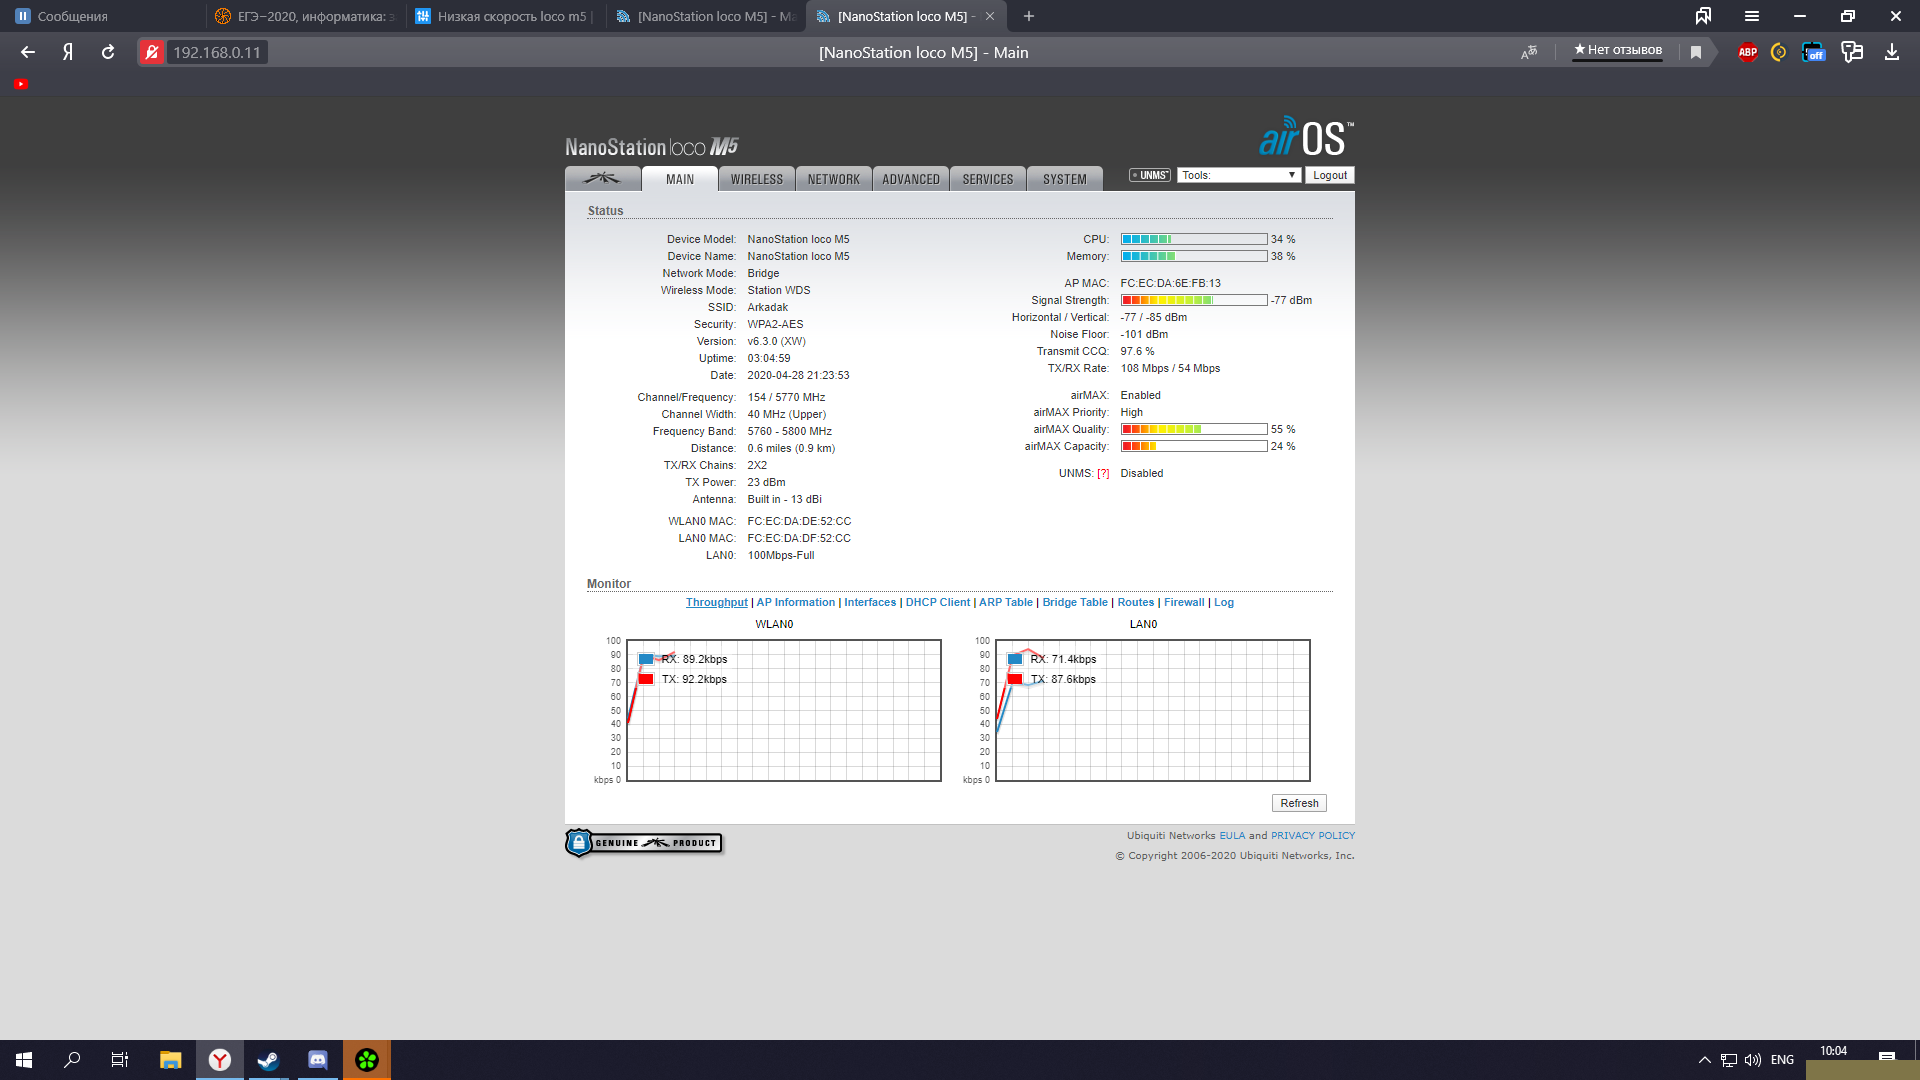The image size is (1920, 1080).
Task: Open the browser downloads icon
Action: coord(1891,52)
